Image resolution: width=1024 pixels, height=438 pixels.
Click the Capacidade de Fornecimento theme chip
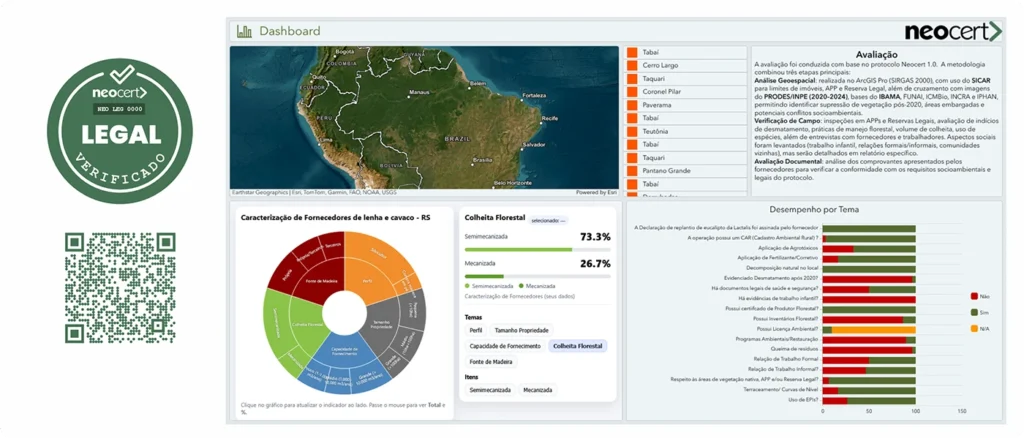505,346
